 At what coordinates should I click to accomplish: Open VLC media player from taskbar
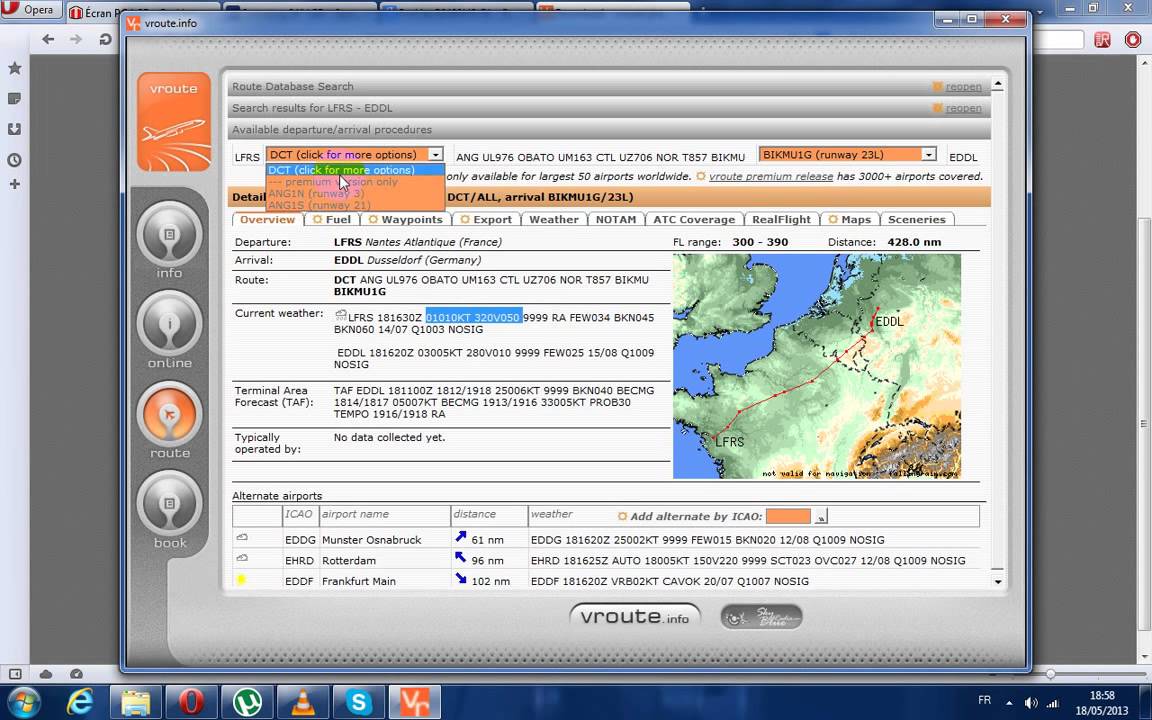[x=303, y=702]
